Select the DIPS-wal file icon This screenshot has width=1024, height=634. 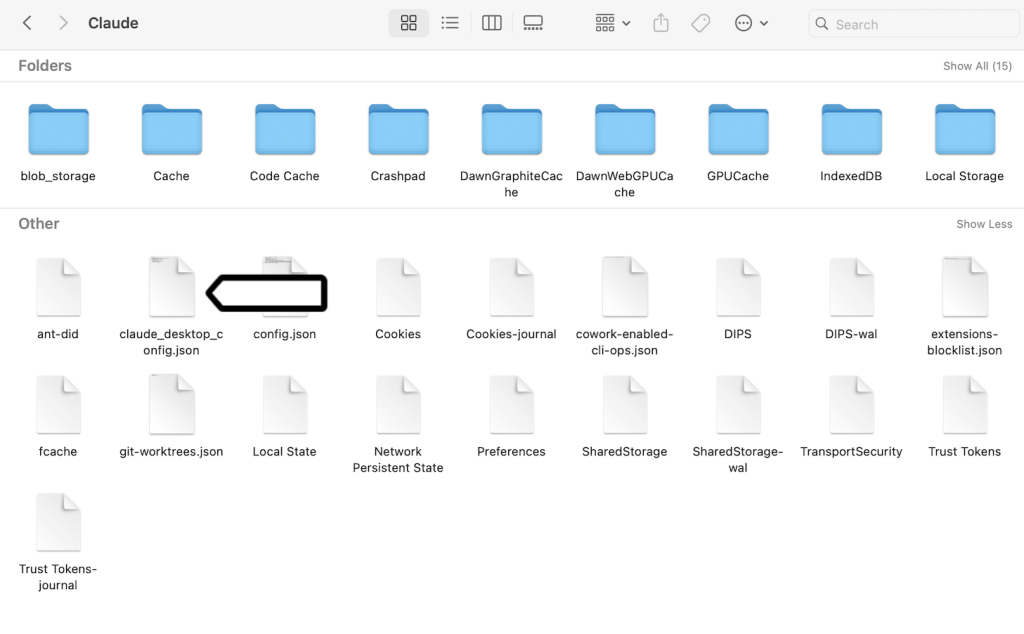click(x=852, y=287)
